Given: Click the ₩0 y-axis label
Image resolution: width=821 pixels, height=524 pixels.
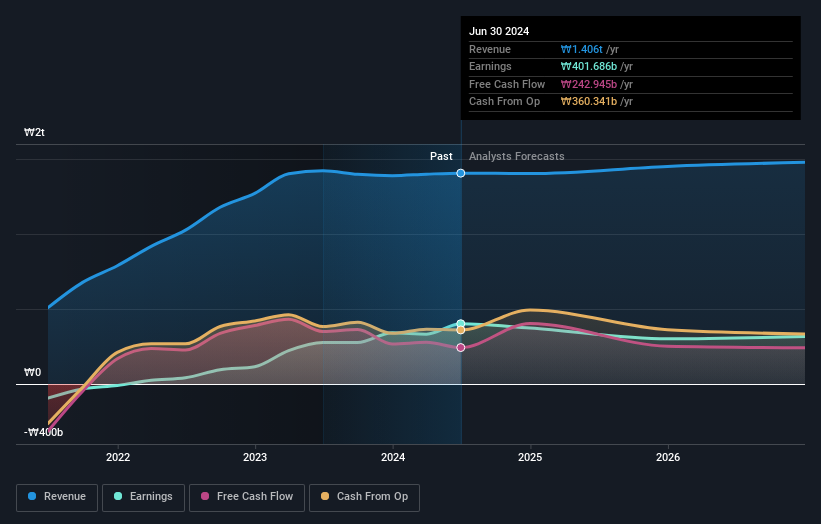Looking at the screenshot, I should 32,372.
